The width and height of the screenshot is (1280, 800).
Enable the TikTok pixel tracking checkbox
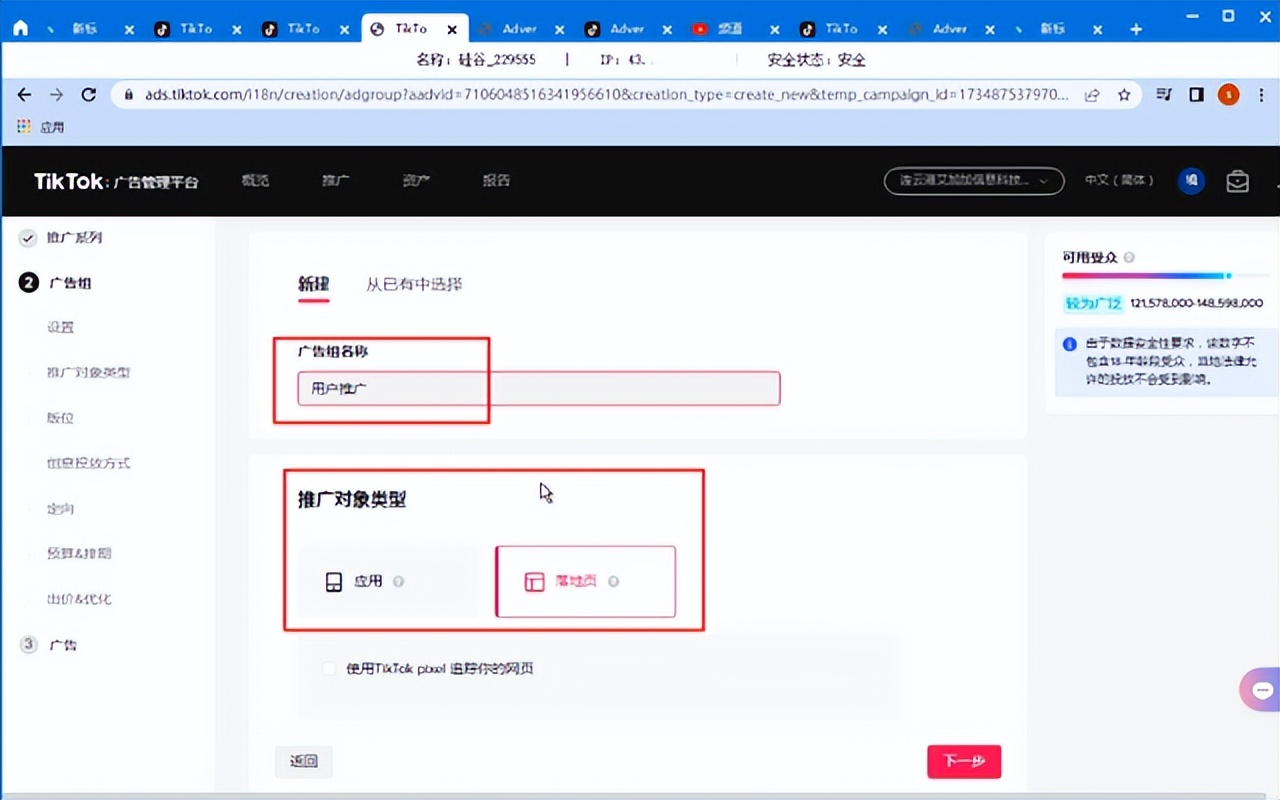329,668
